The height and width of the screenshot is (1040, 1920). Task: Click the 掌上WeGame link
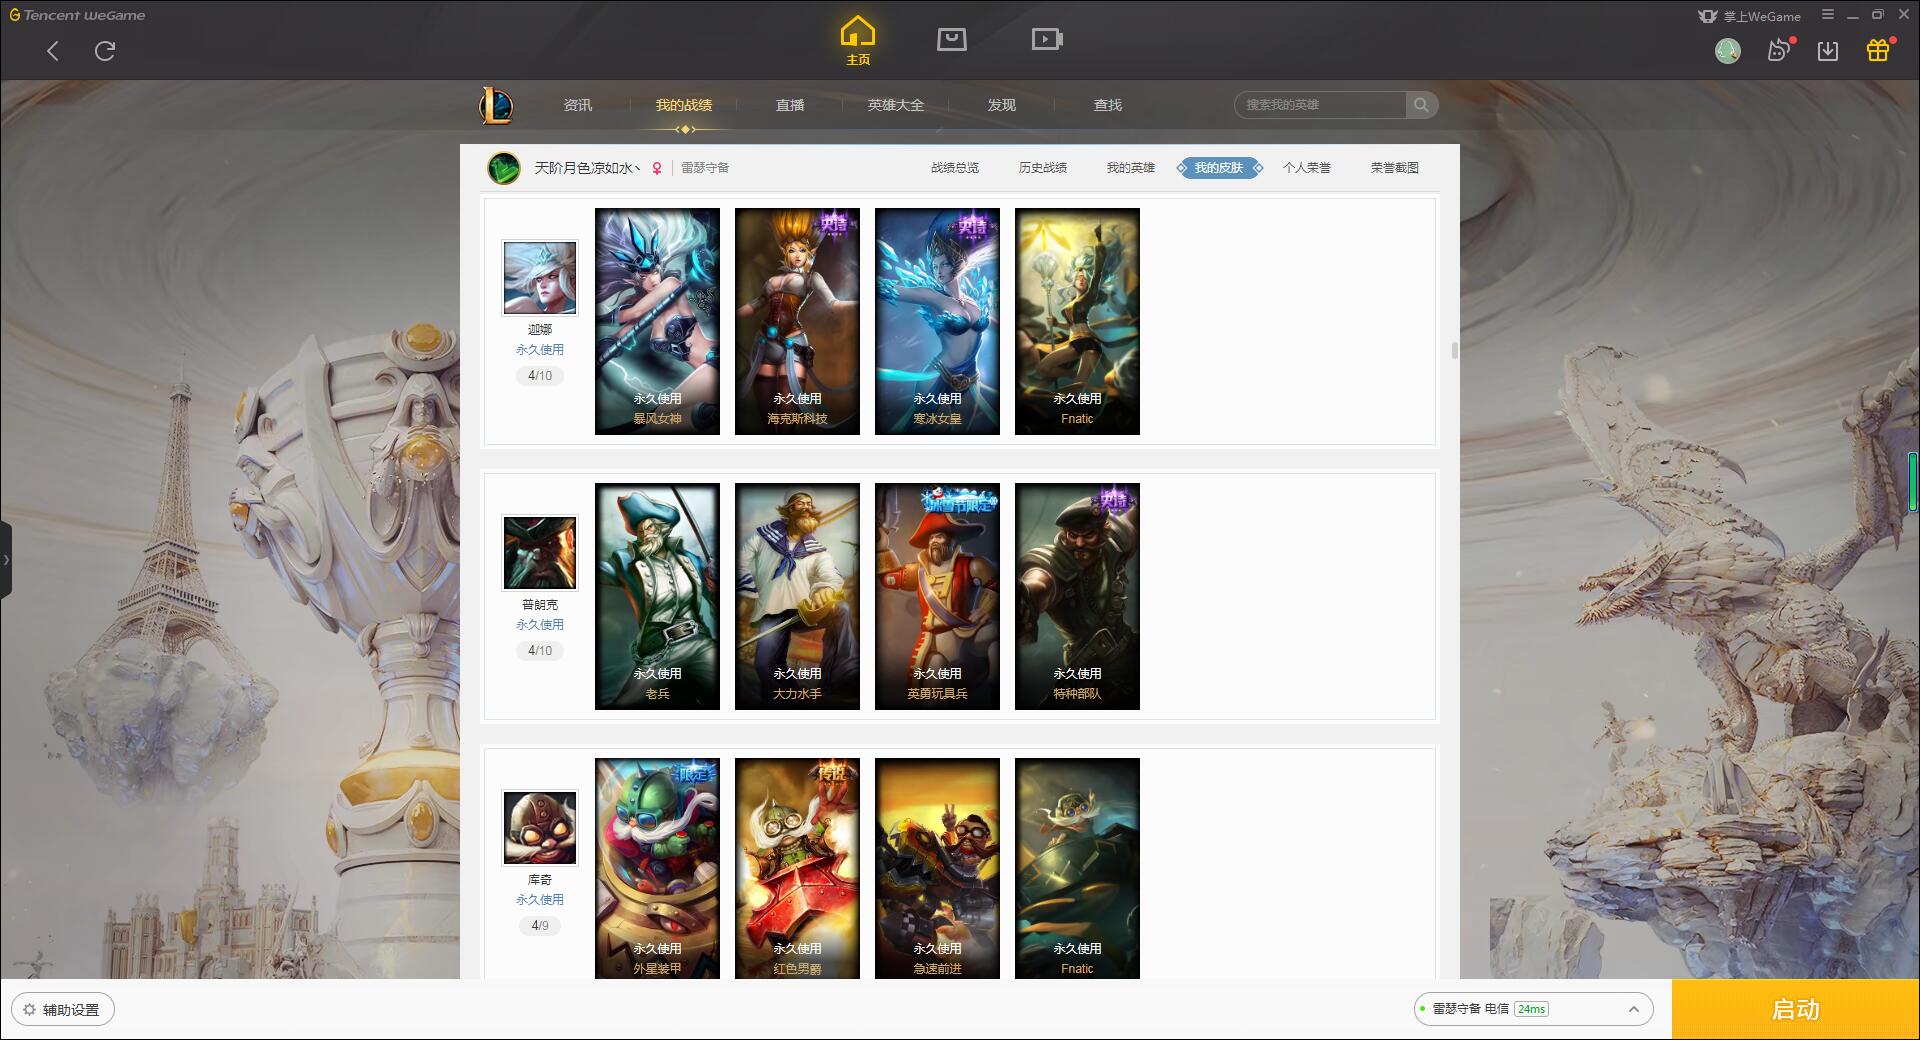(1749, 16)
